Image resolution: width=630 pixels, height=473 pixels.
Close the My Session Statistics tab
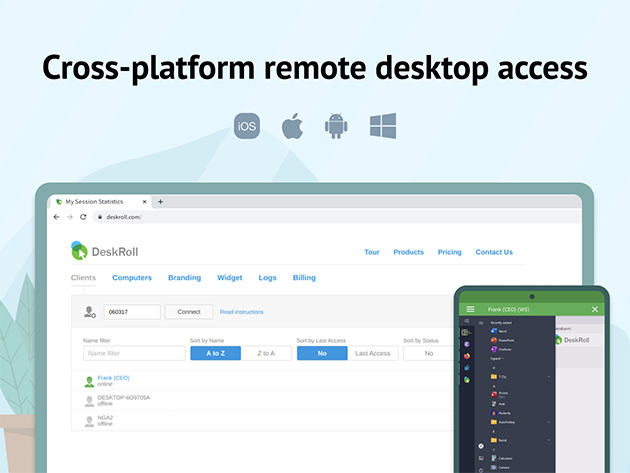coord(145,202)
